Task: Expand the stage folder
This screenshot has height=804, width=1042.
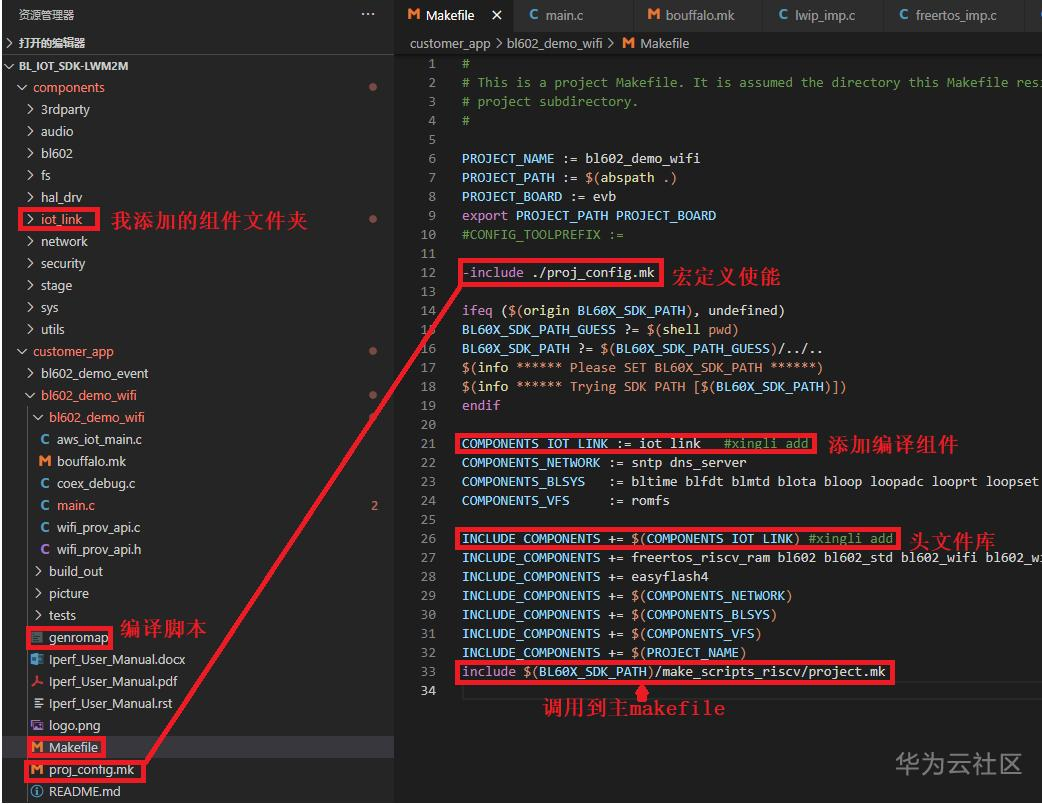Action: click(x=56, y=285)
